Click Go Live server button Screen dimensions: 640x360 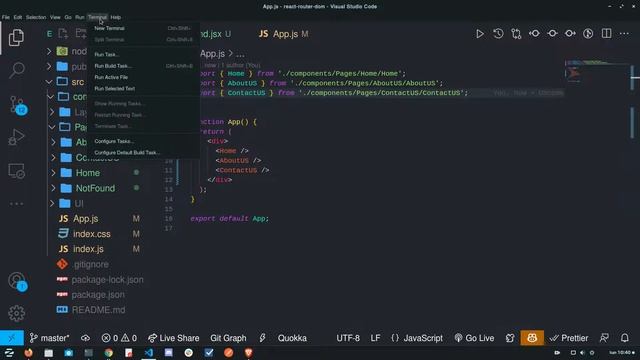474,338
